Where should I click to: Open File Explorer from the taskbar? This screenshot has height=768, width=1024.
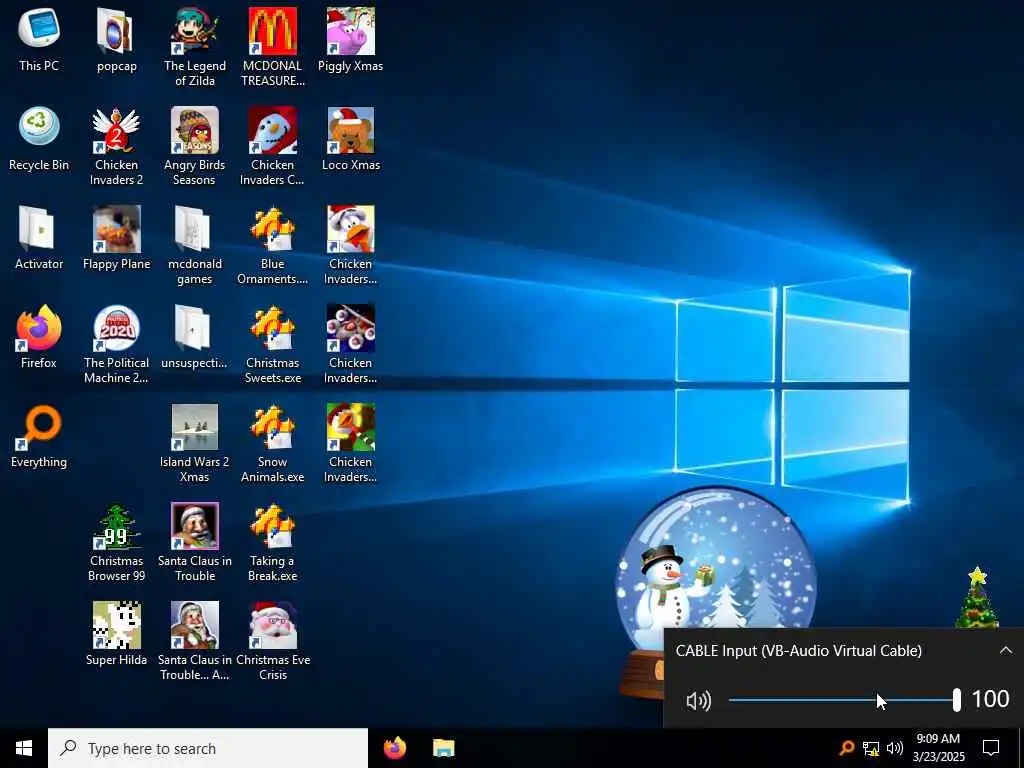pos(443,748)
